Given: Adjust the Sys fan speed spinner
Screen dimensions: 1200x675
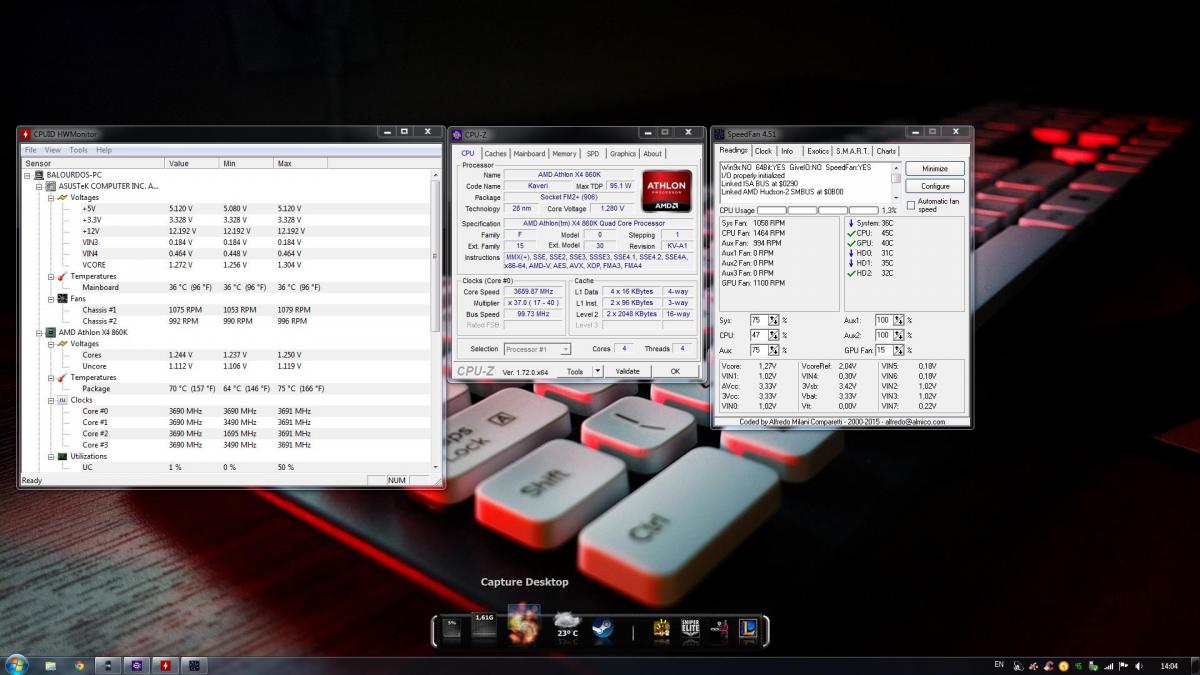Looking at the screenshot, I should (x=773, y=320).
